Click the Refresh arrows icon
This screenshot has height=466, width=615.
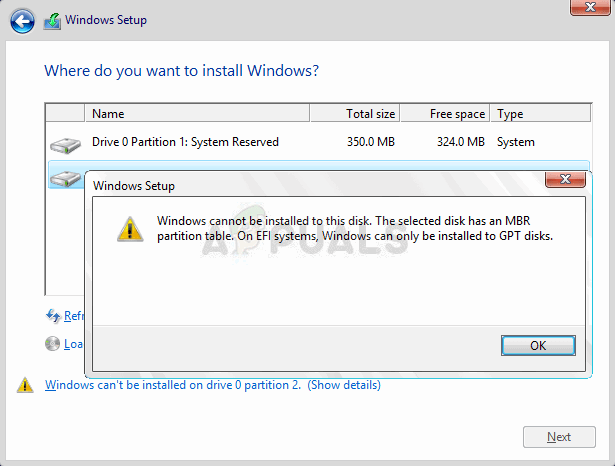click(53, 316)
